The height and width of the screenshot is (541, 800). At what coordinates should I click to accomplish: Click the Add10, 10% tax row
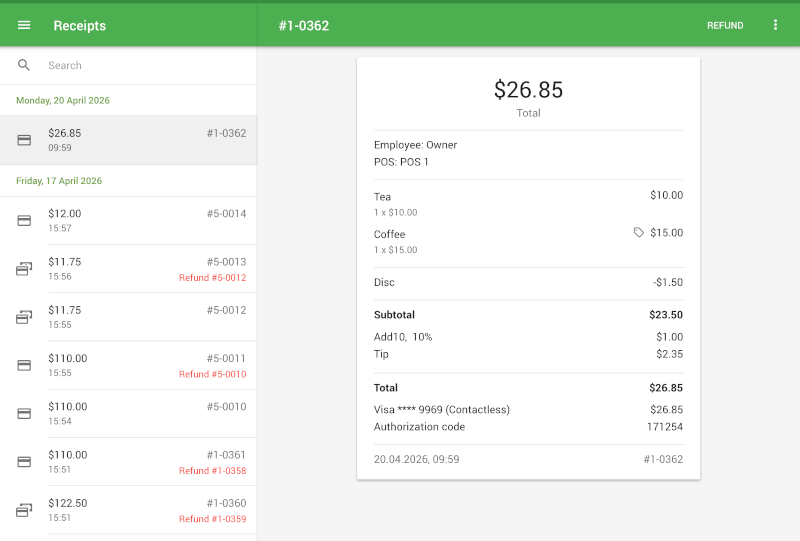[x=528, y=337]
